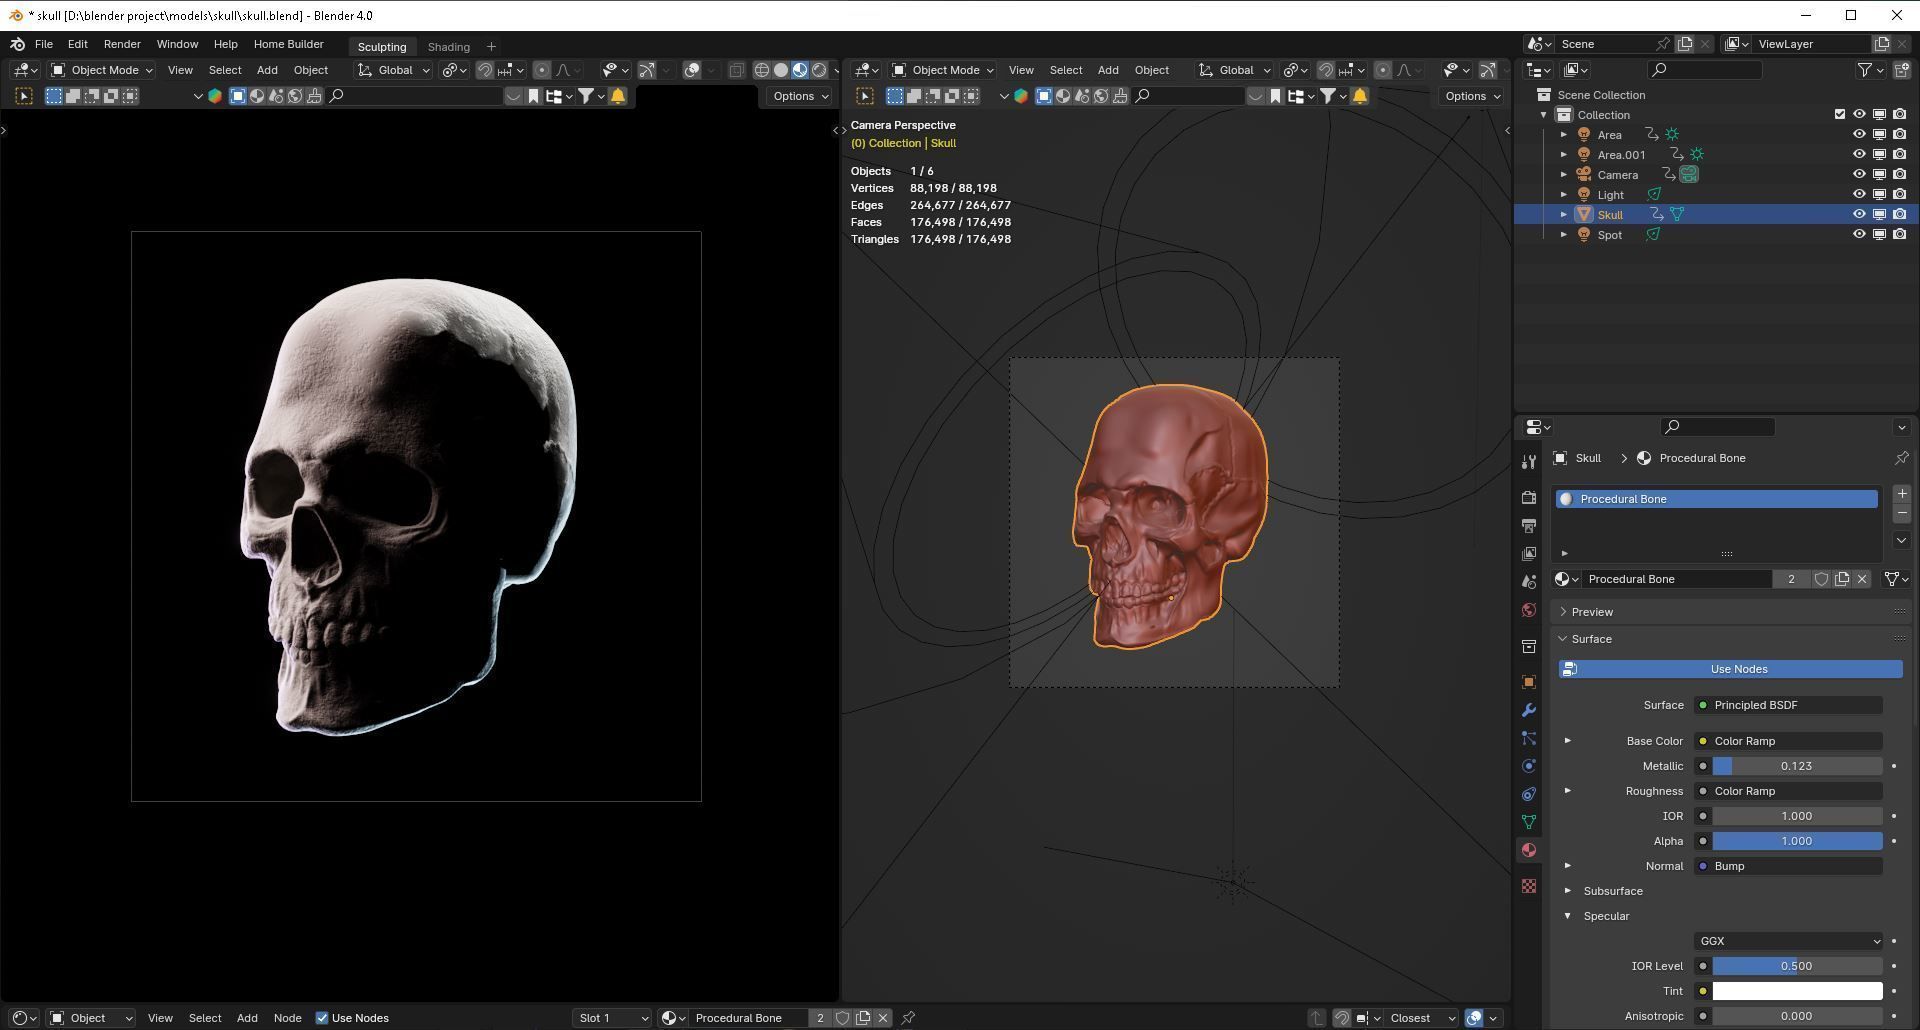This screenshot has height=1030, width=1920.
Task: Open the Material properties tab
Action: coord(1528,850)
